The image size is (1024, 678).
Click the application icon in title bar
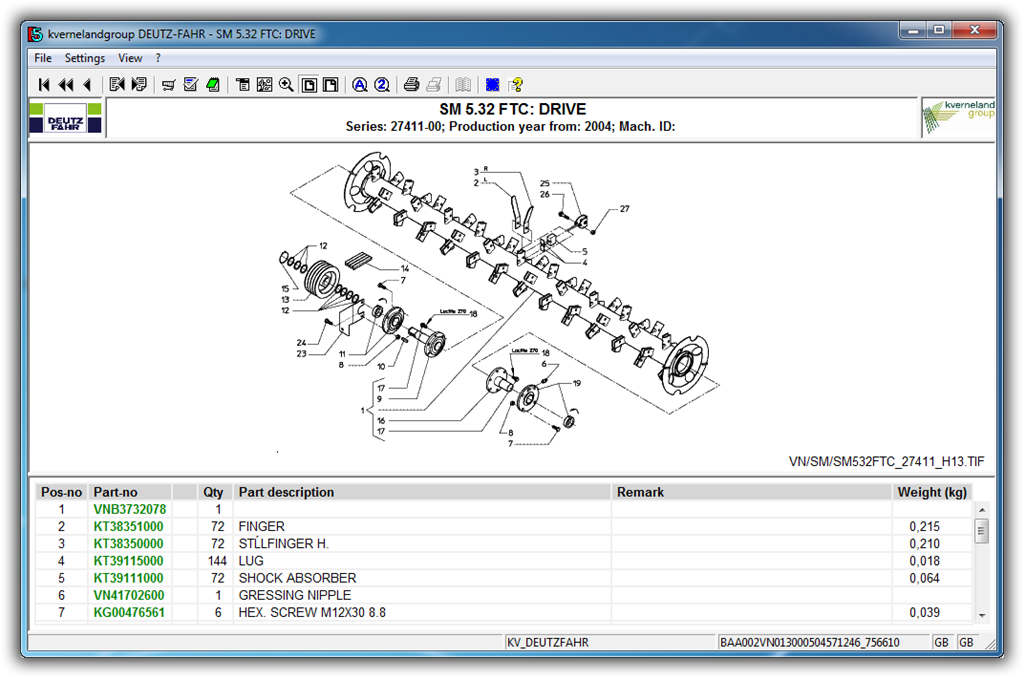point(35,34)
